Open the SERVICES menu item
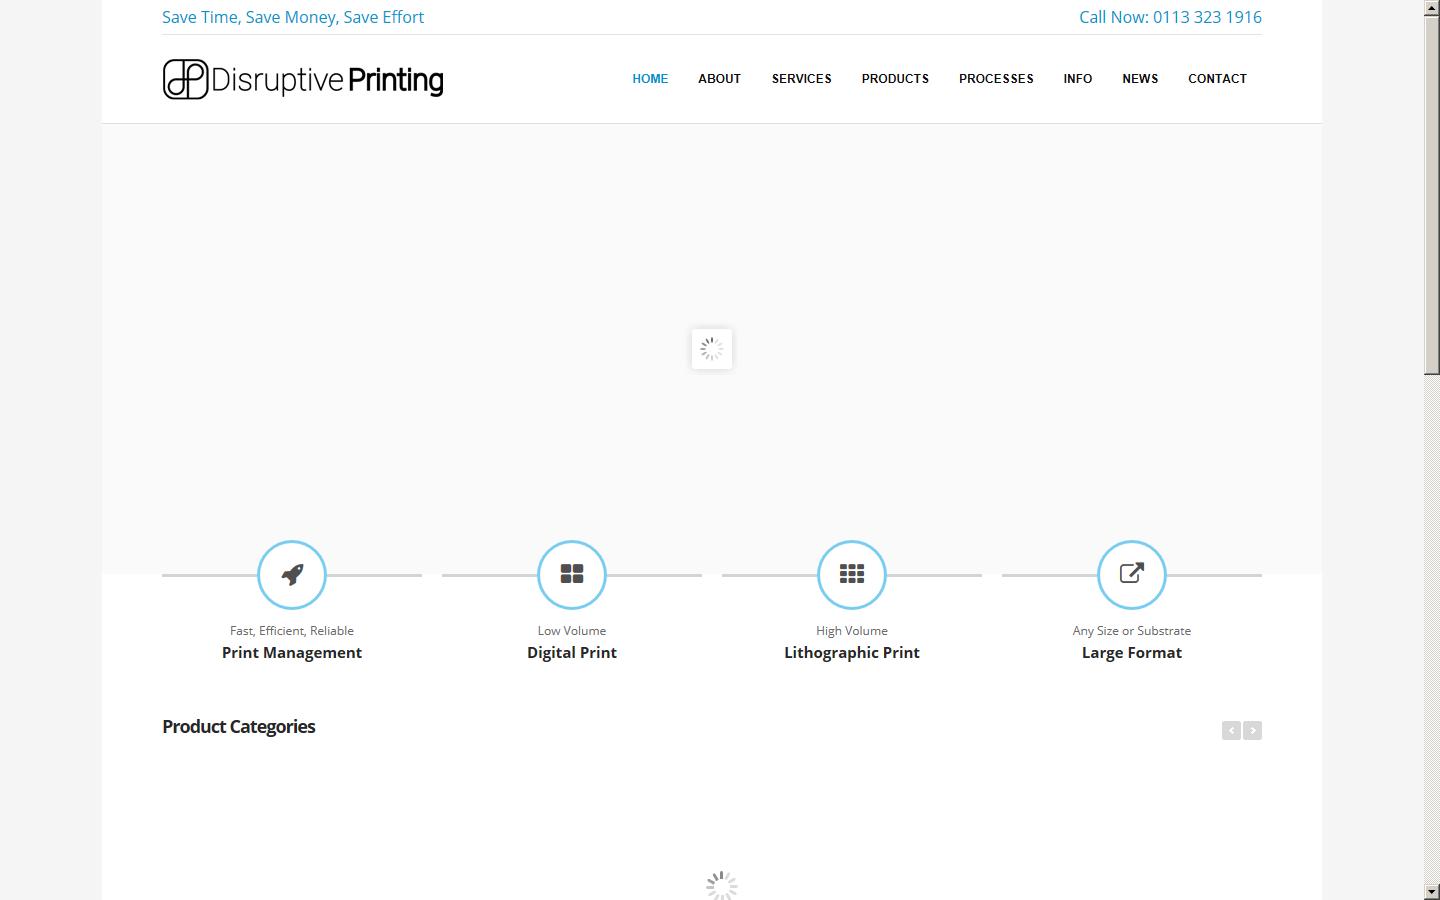 (x=801, y=79)
